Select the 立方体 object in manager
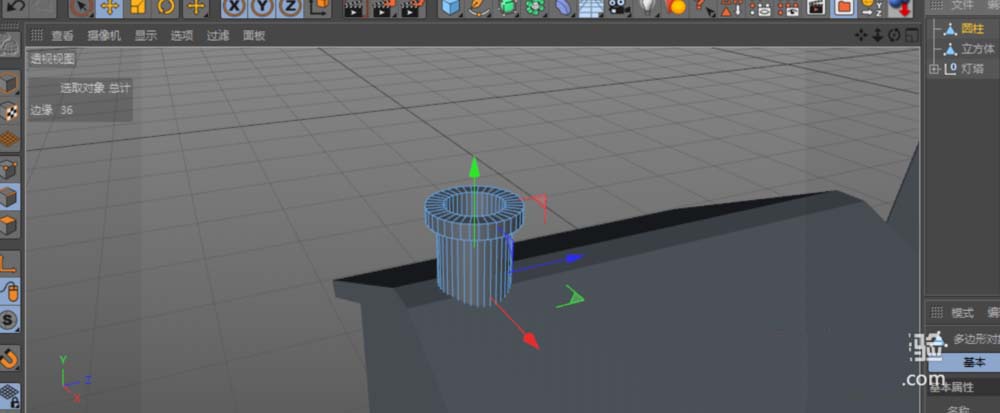The image size is (1000, 413). [x=978, y=48]
